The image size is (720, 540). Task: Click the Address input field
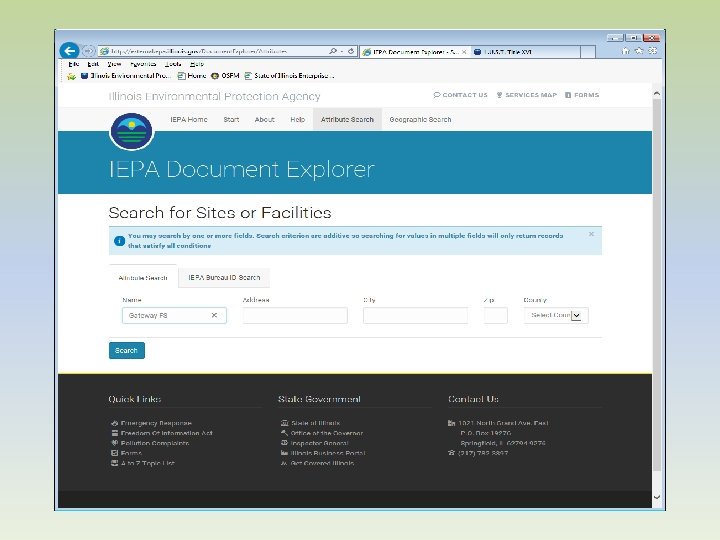pos(295,315)
